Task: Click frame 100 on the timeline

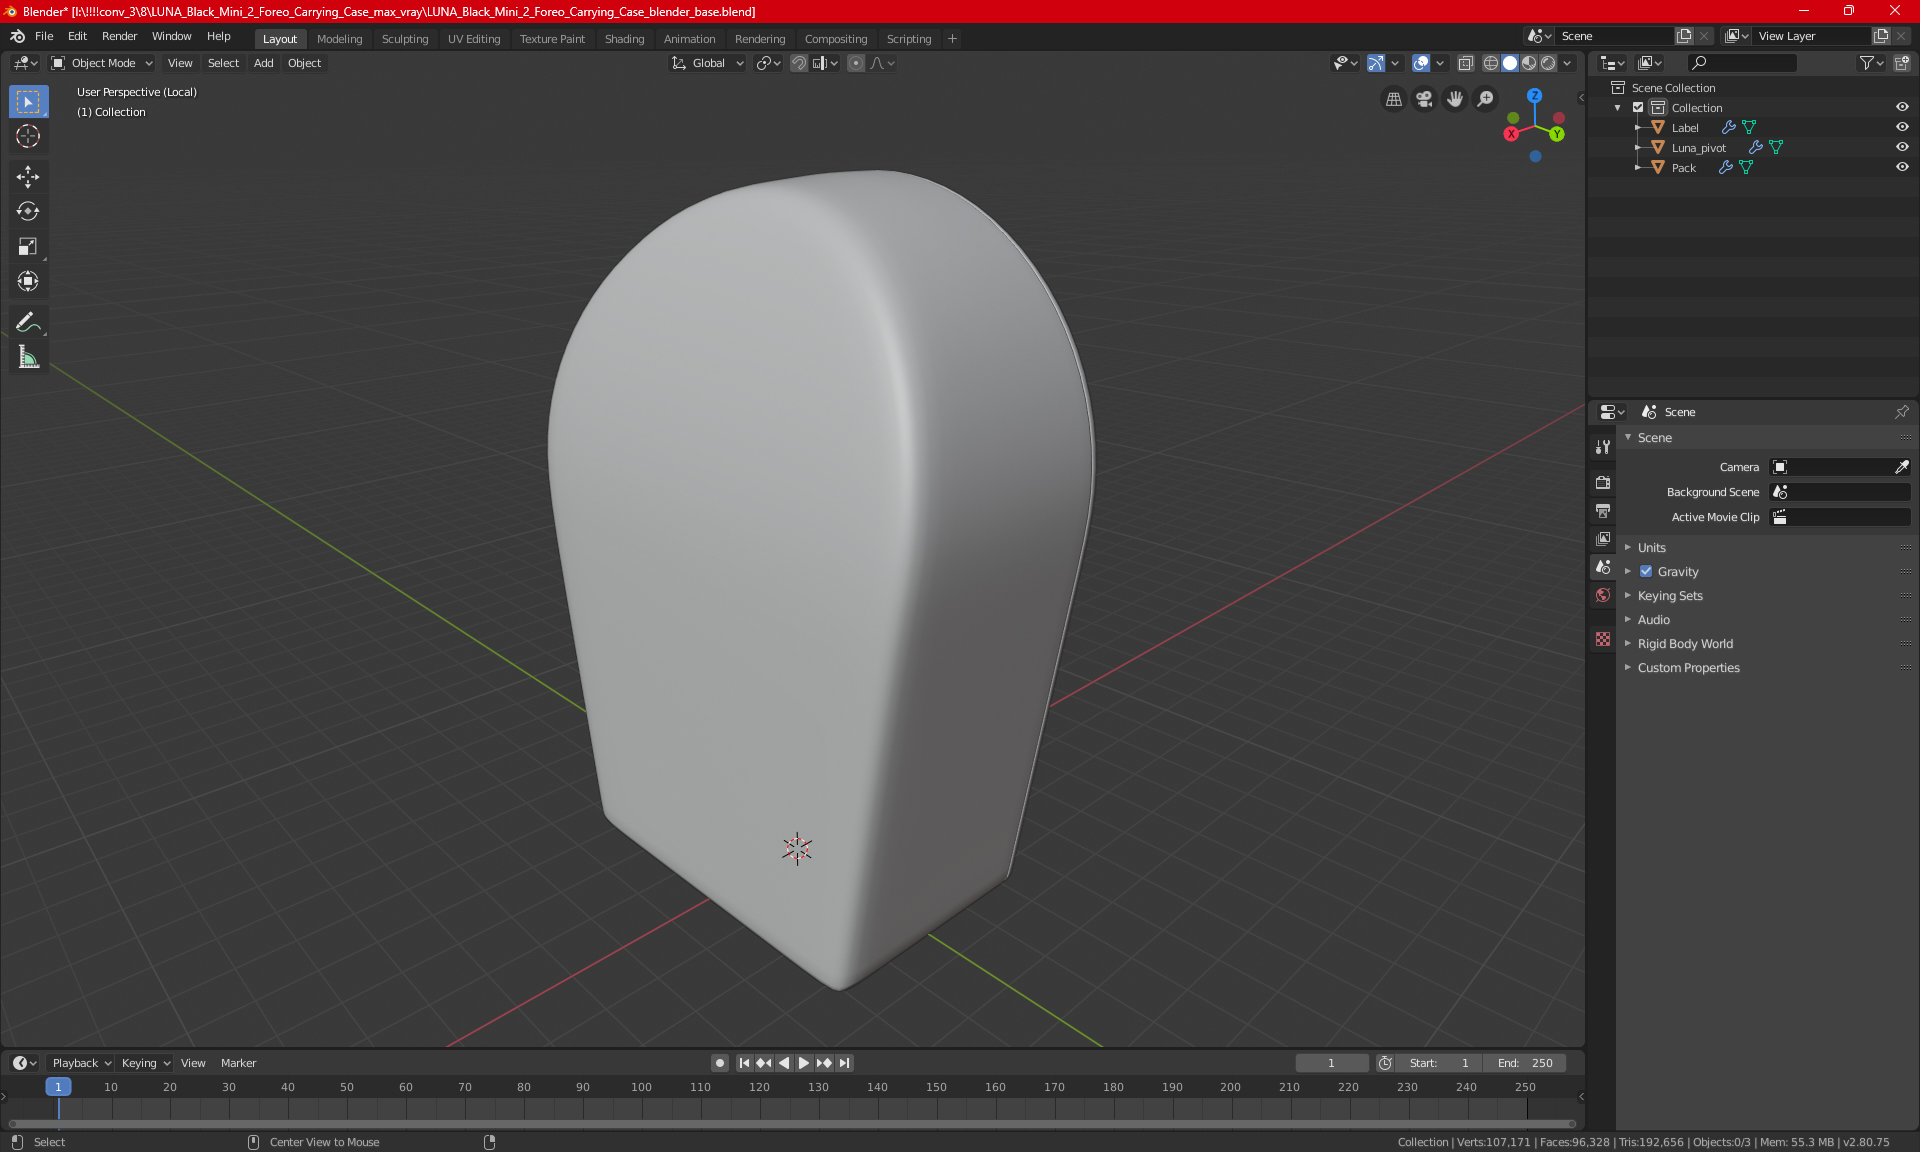Action: click(x=642, y=1087)
